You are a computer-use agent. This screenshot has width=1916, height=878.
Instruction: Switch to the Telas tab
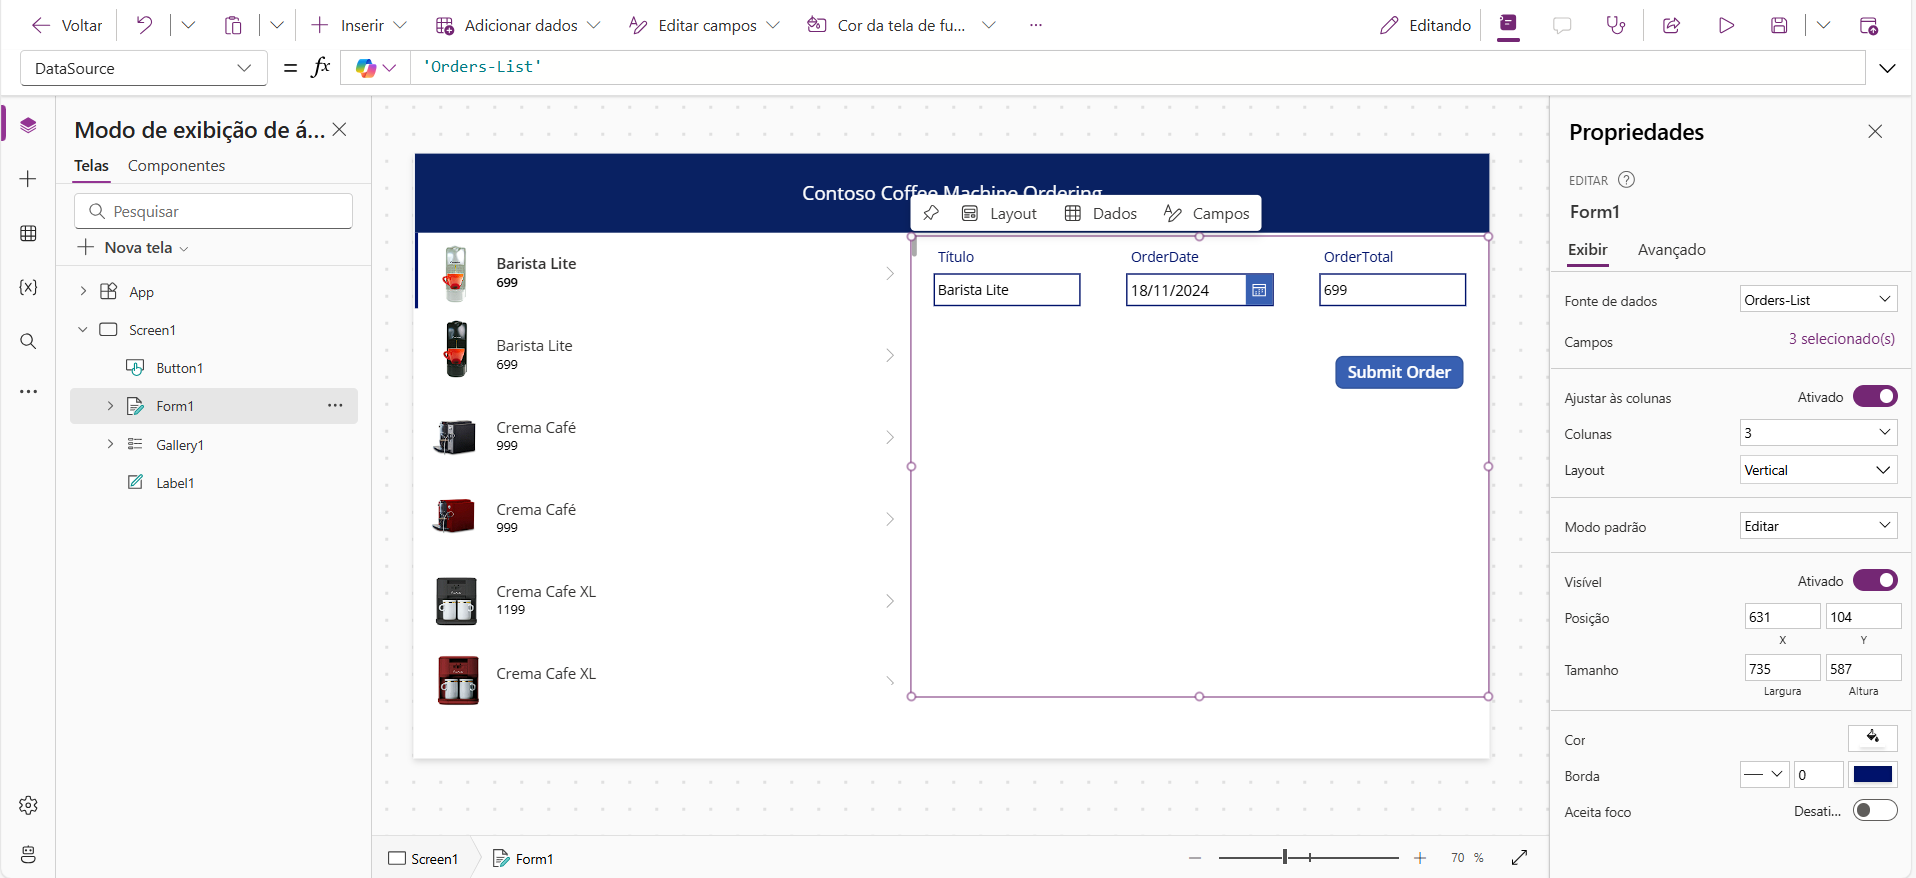(x=91, y=166)
